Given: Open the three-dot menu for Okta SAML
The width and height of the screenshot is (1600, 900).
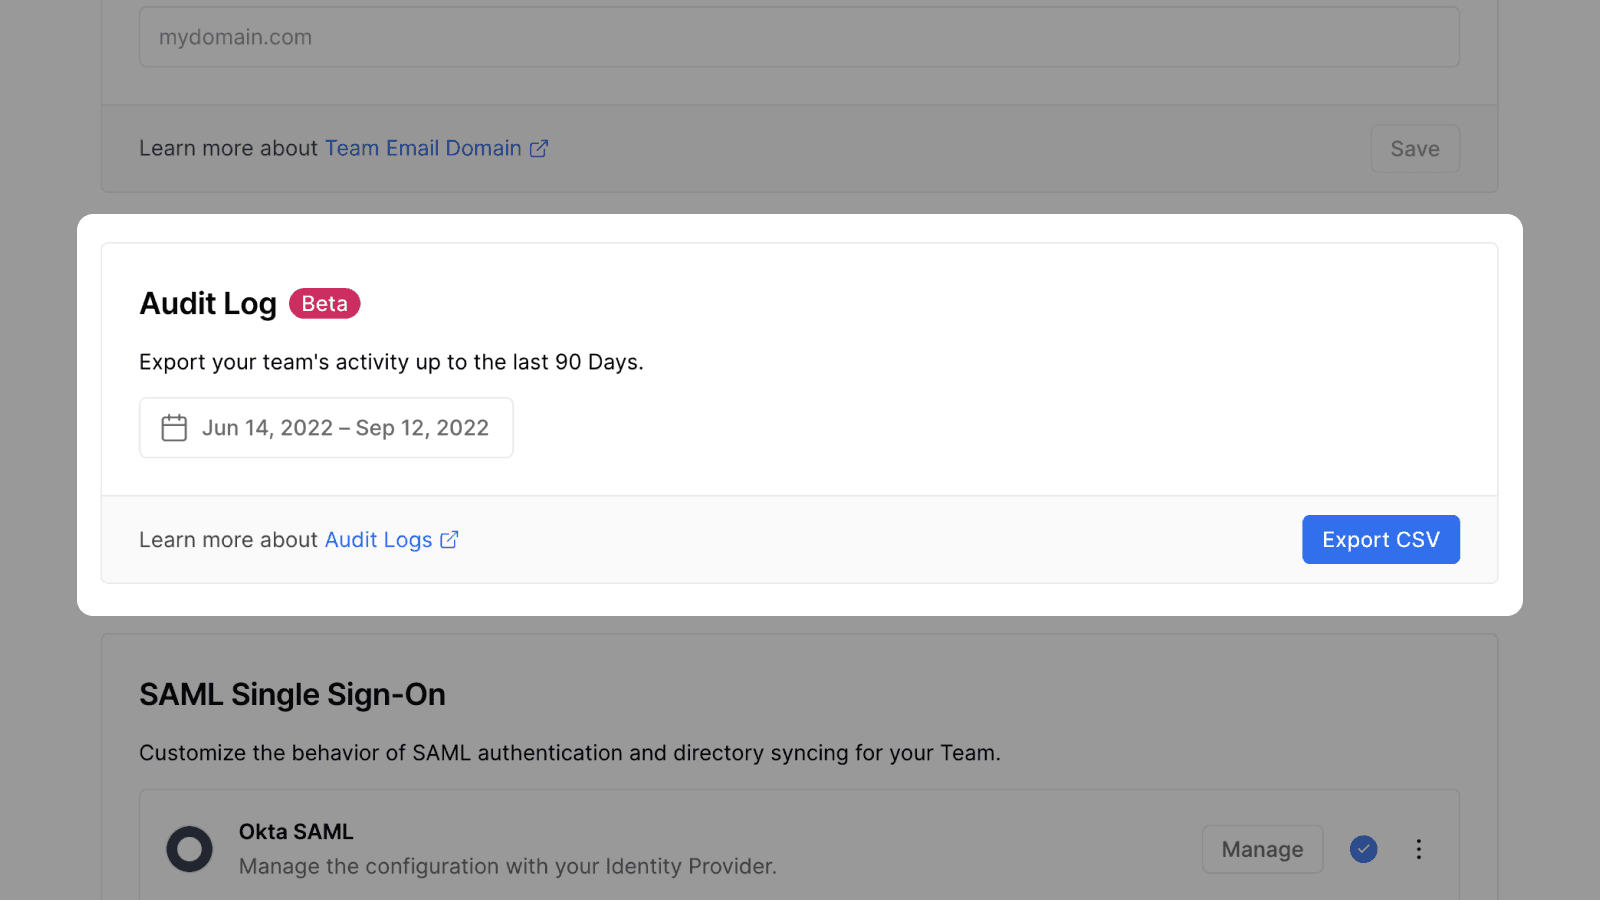Looking at the screenshot, I should click(1418, 849).
